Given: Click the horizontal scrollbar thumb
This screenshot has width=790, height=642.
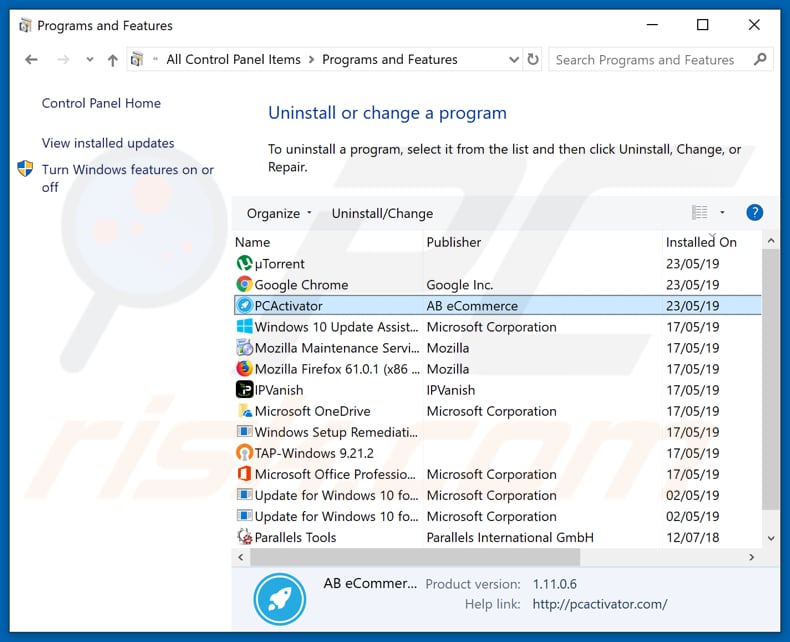Looking at the screenshot, I should (x=415, y=557).
